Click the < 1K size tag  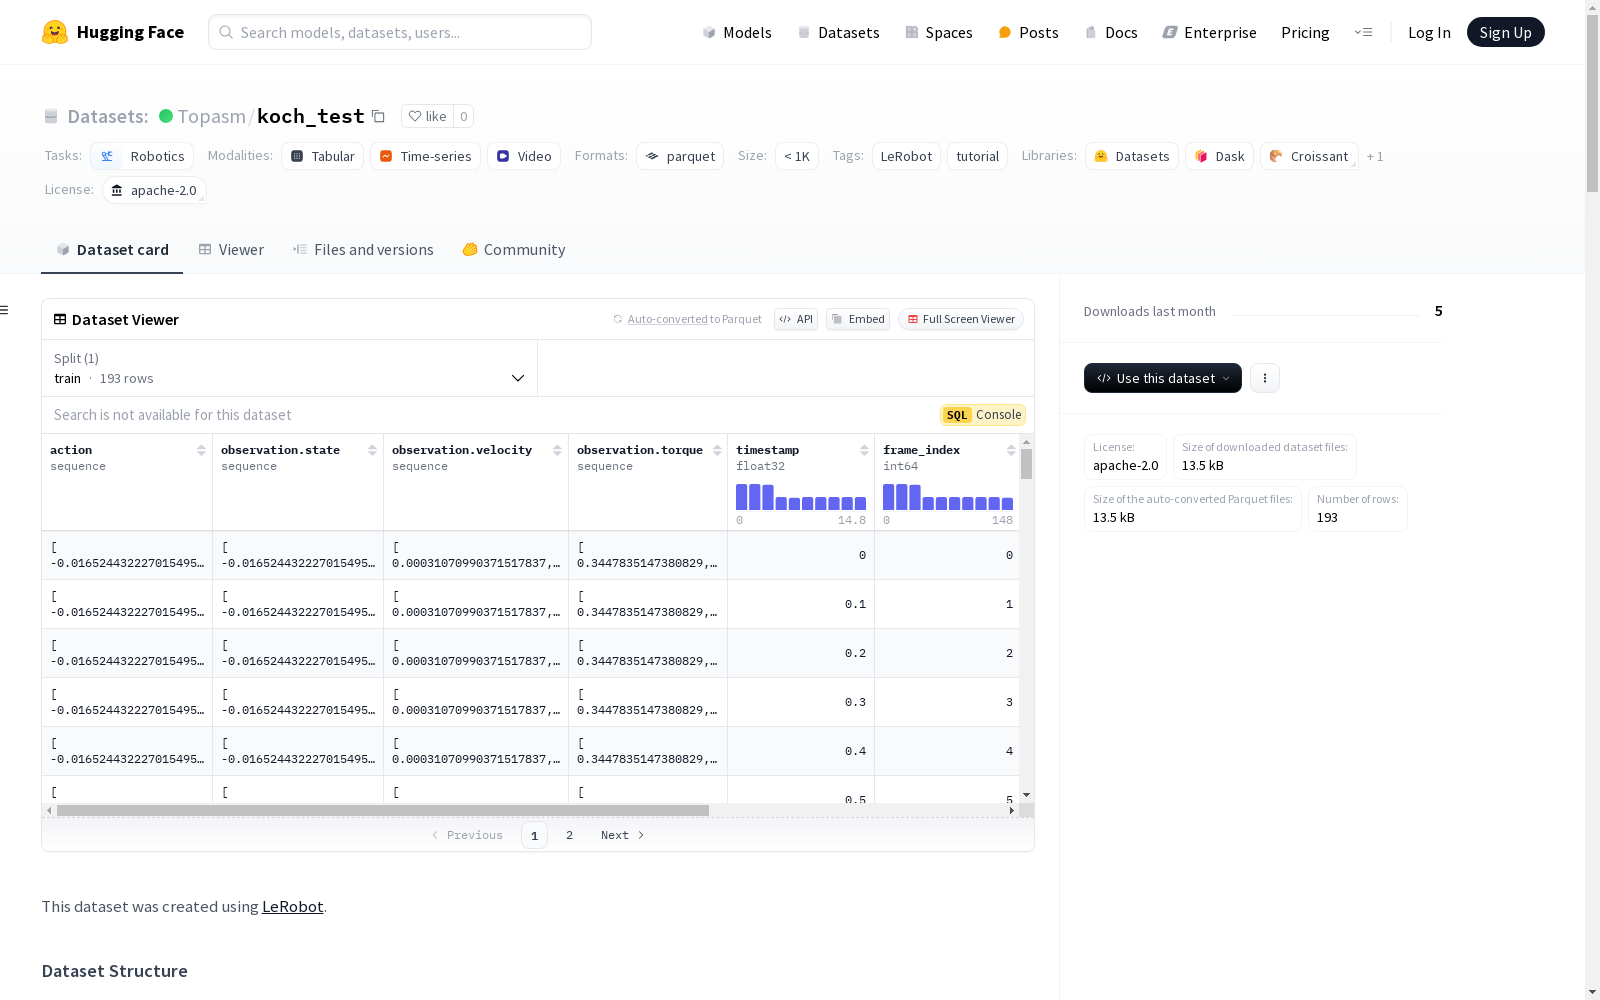coord(797,156)
